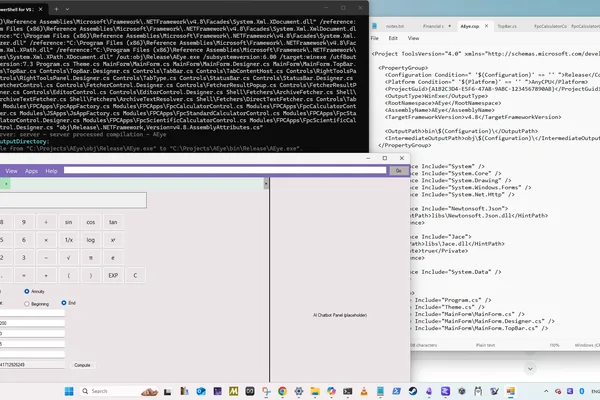Switch to the TopBar.cs tab in Notepad

[507, 26]
